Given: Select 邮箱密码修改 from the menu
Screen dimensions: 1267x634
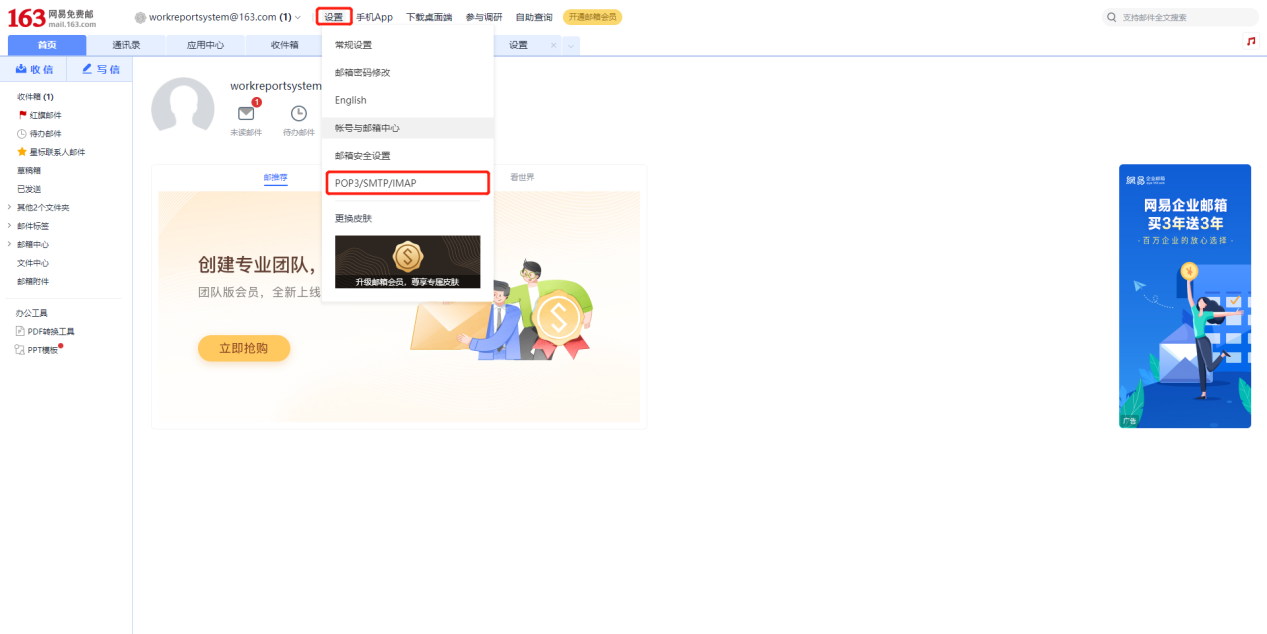Looking at the screenshot, I should [407, 73].
